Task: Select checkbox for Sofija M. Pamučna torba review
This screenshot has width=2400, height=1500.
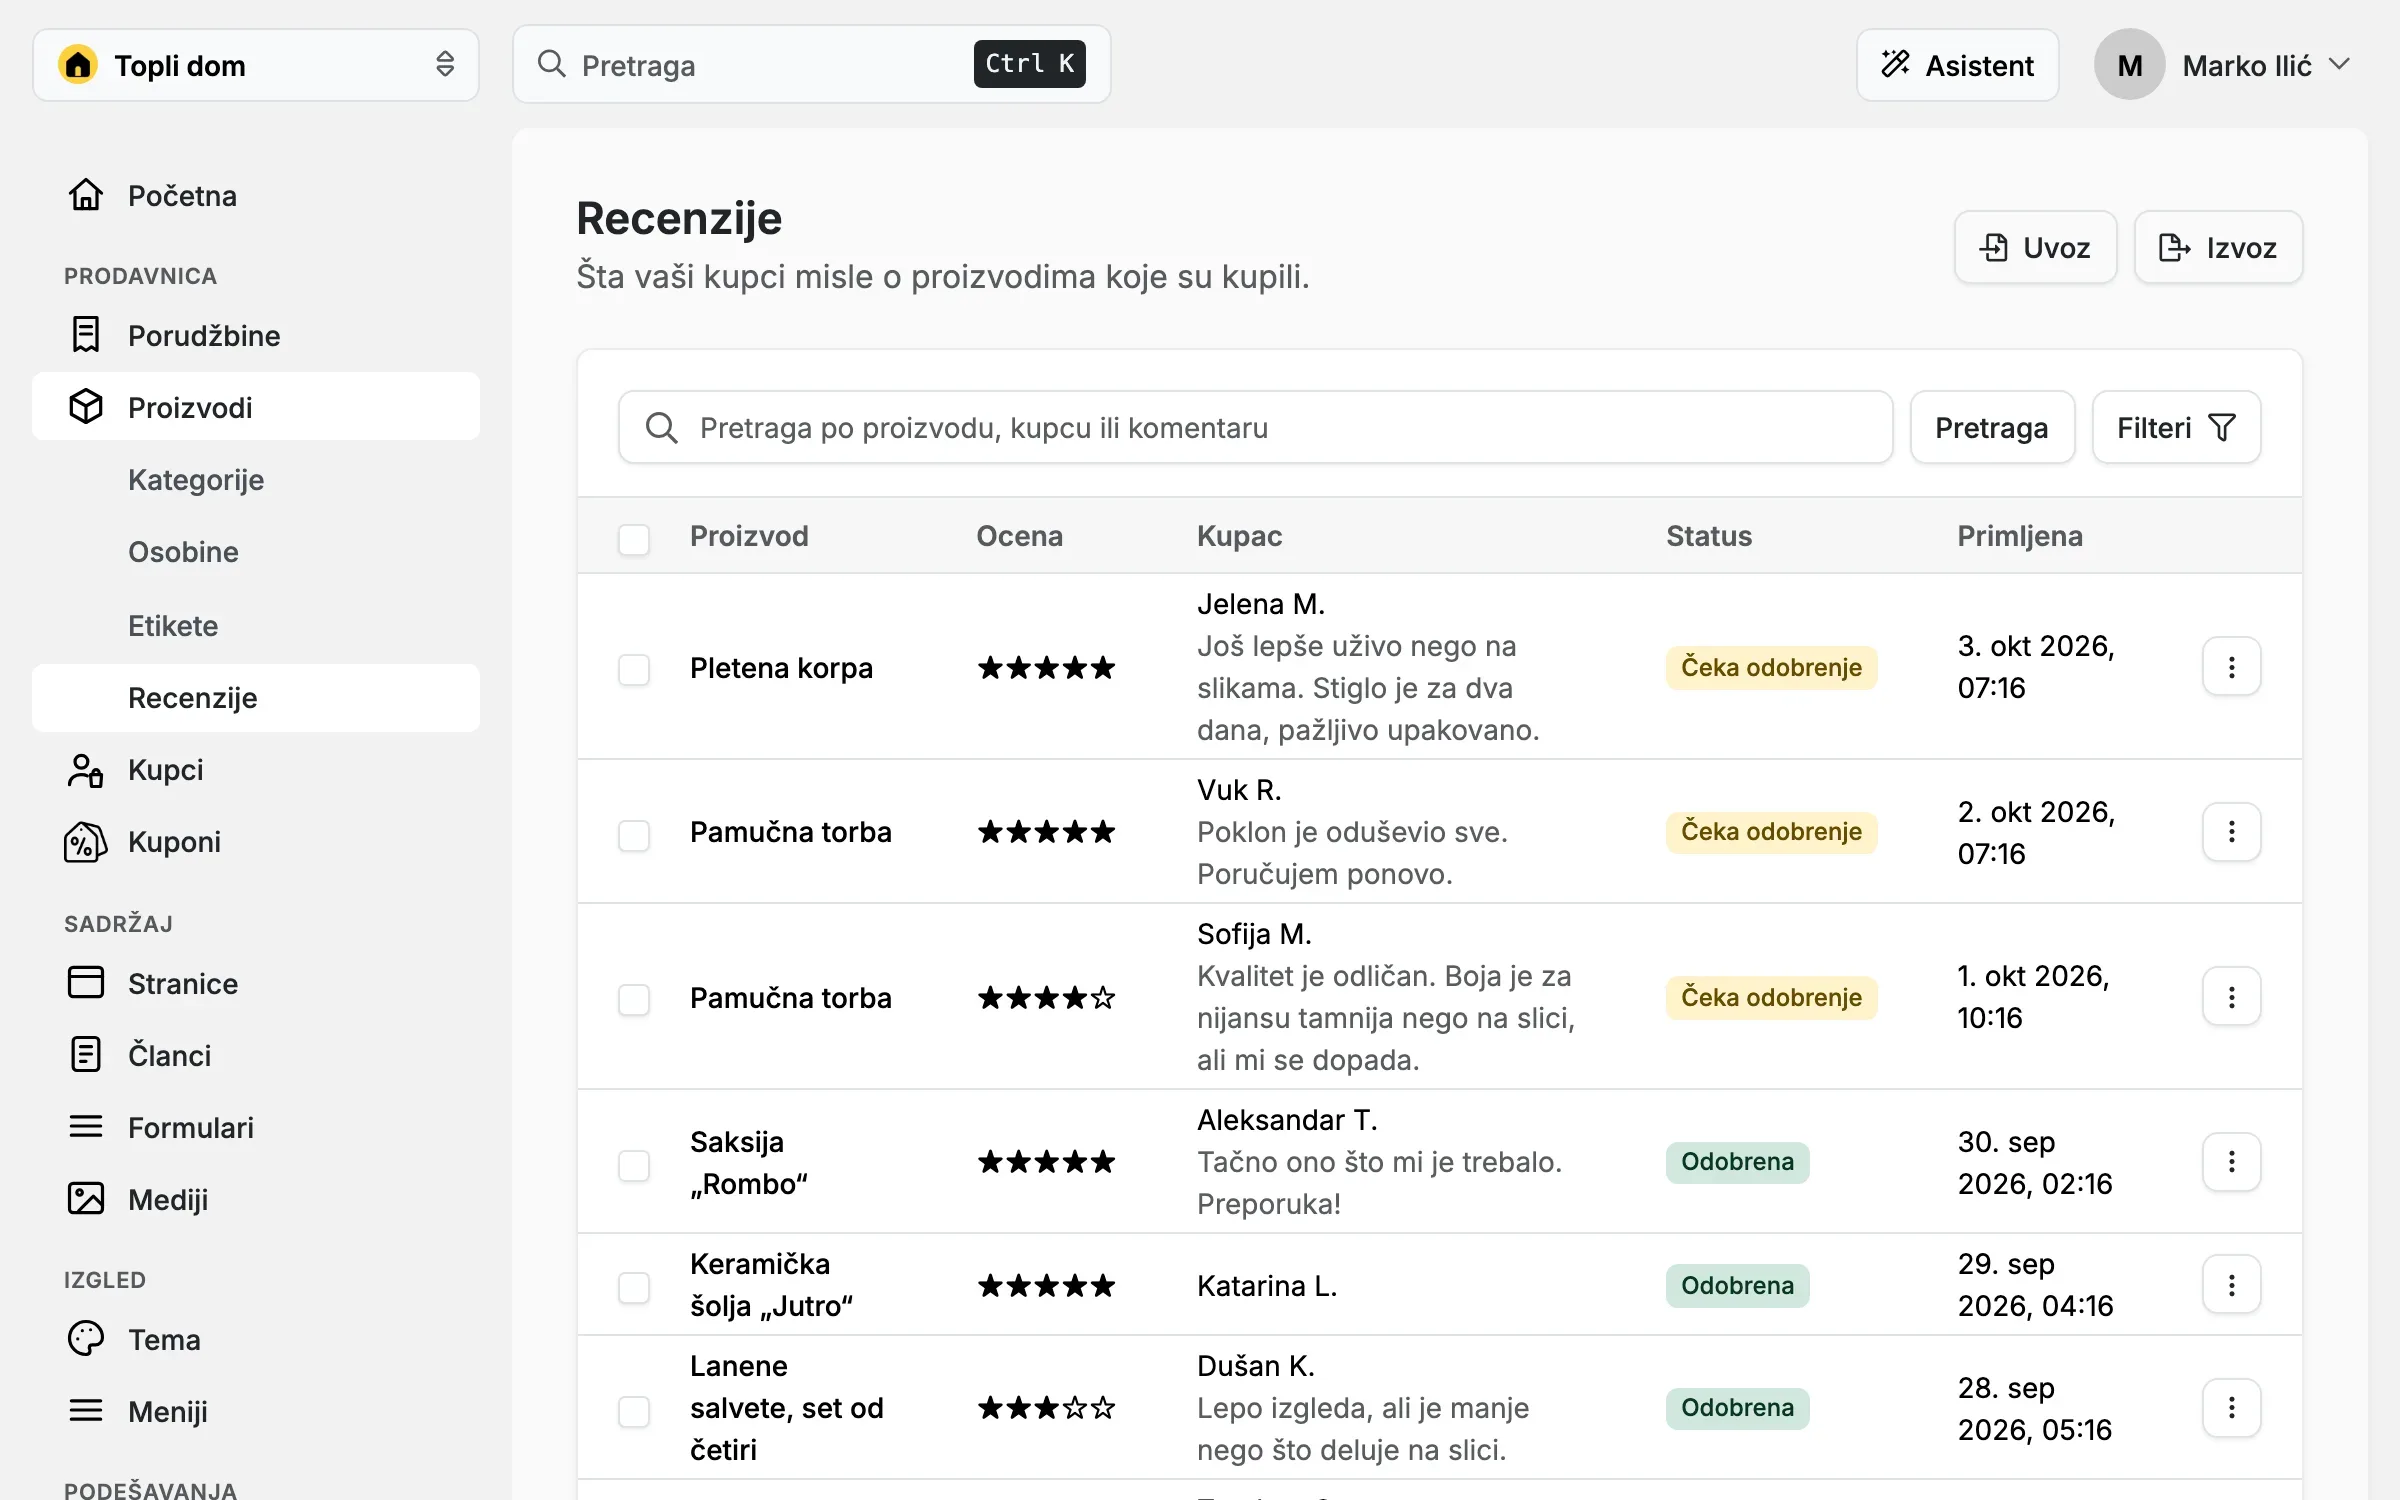Action: [x=634, y=999]
